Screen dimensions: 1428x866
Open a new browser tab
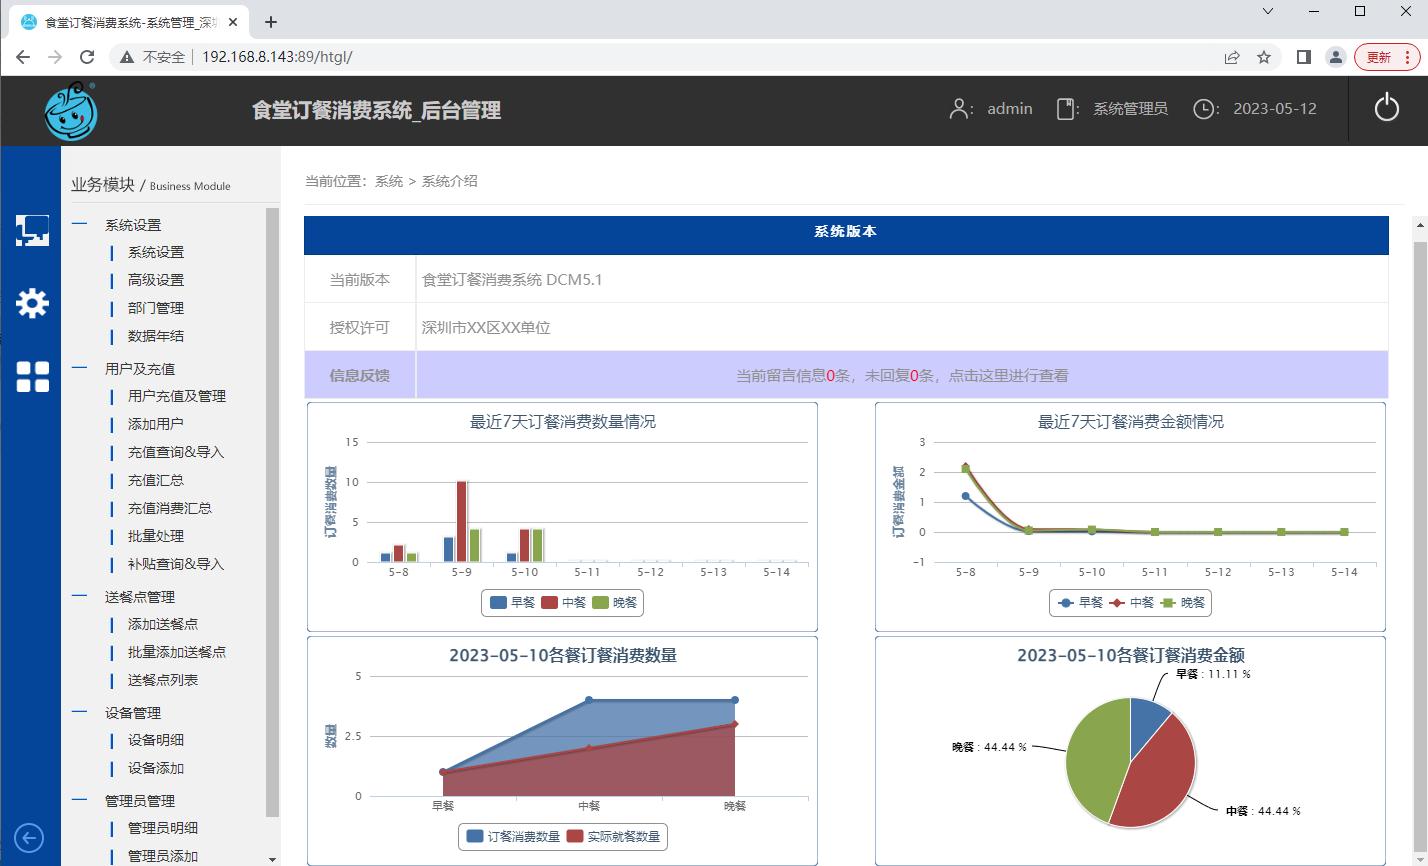click(x=271, y=22)
